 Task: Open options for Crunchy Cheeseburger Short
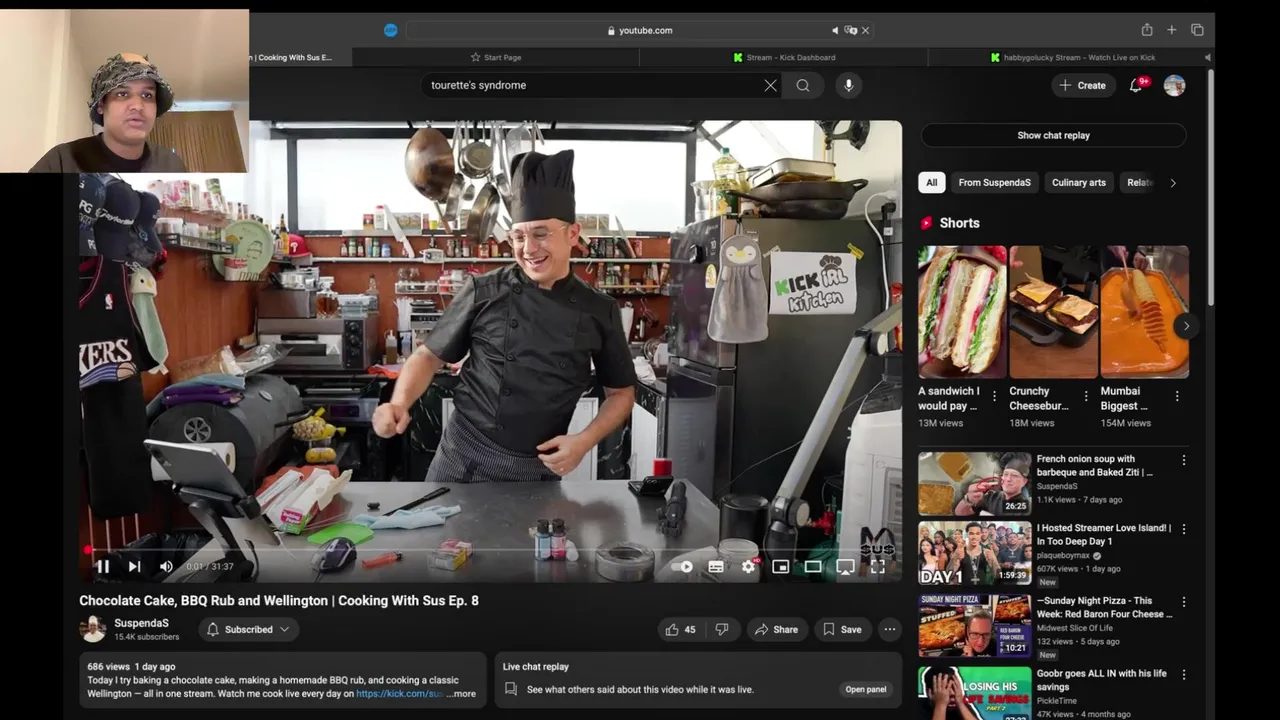1085,397
